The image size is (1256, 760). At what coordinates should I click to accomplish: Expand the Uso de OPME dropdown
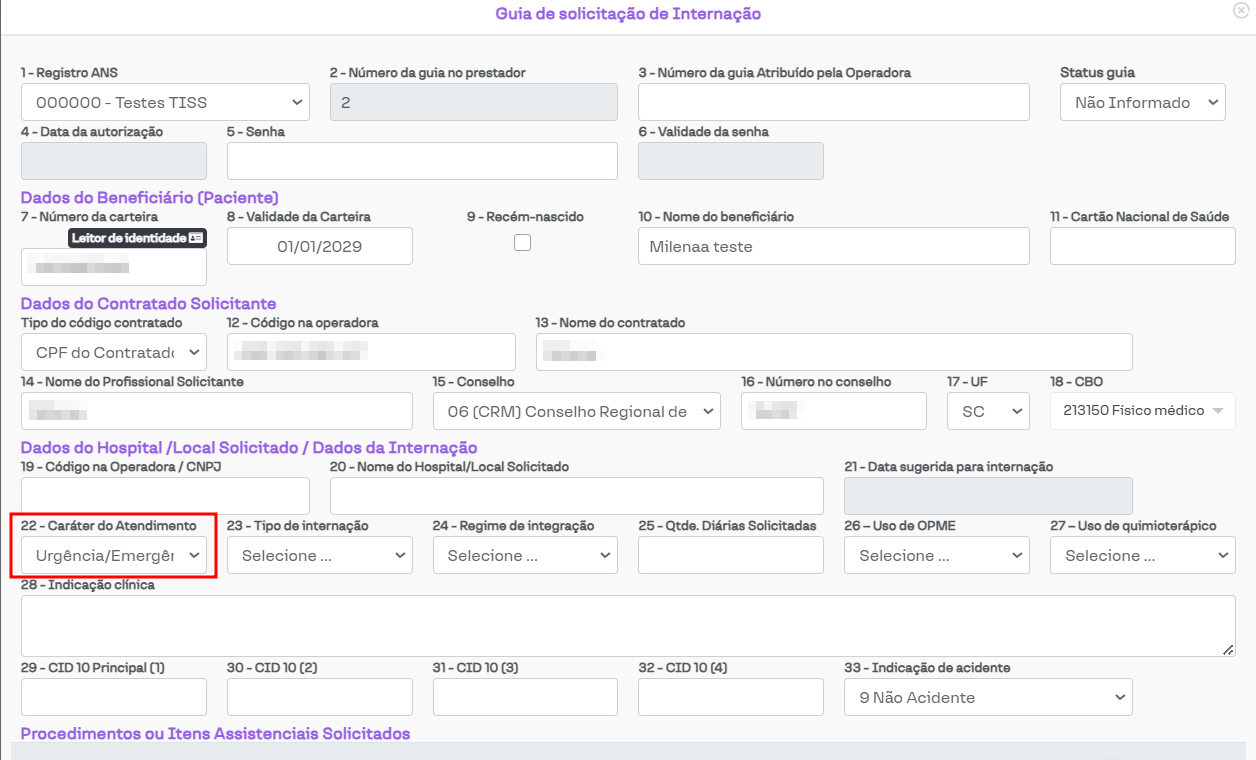click(x=936, y=555)
